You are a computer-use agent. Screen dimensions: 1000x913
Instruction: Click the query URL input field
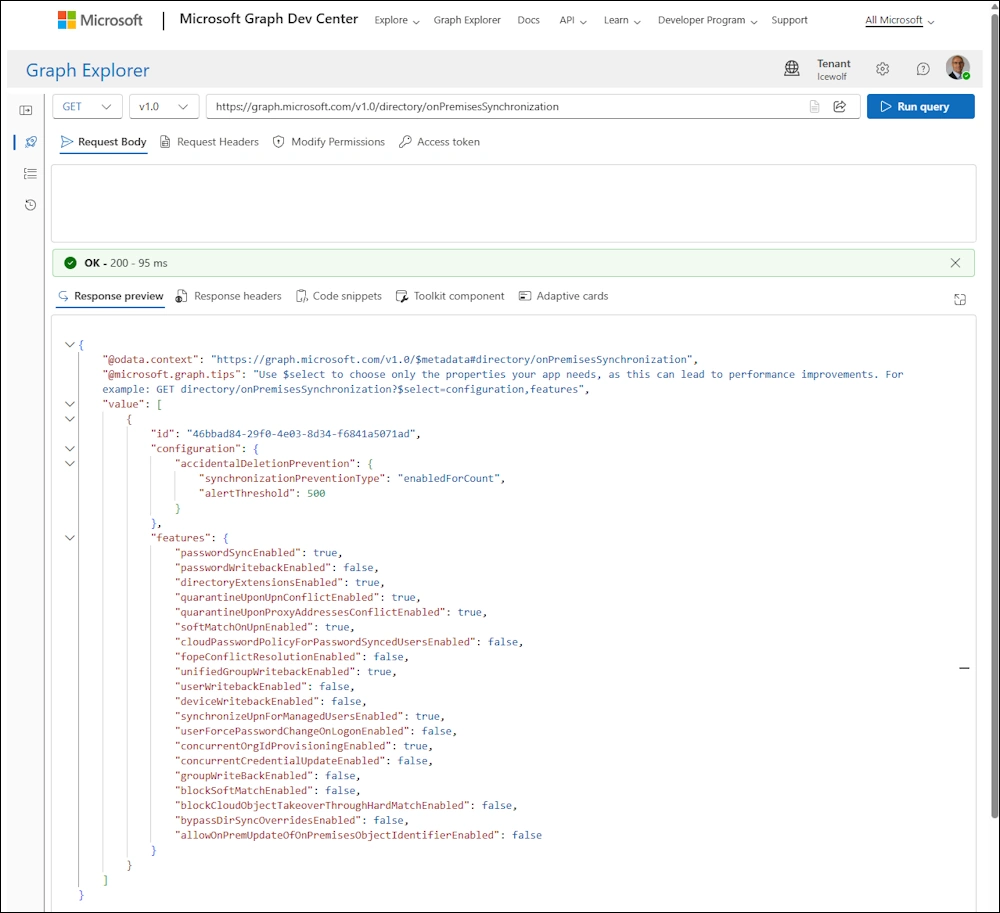507,106
